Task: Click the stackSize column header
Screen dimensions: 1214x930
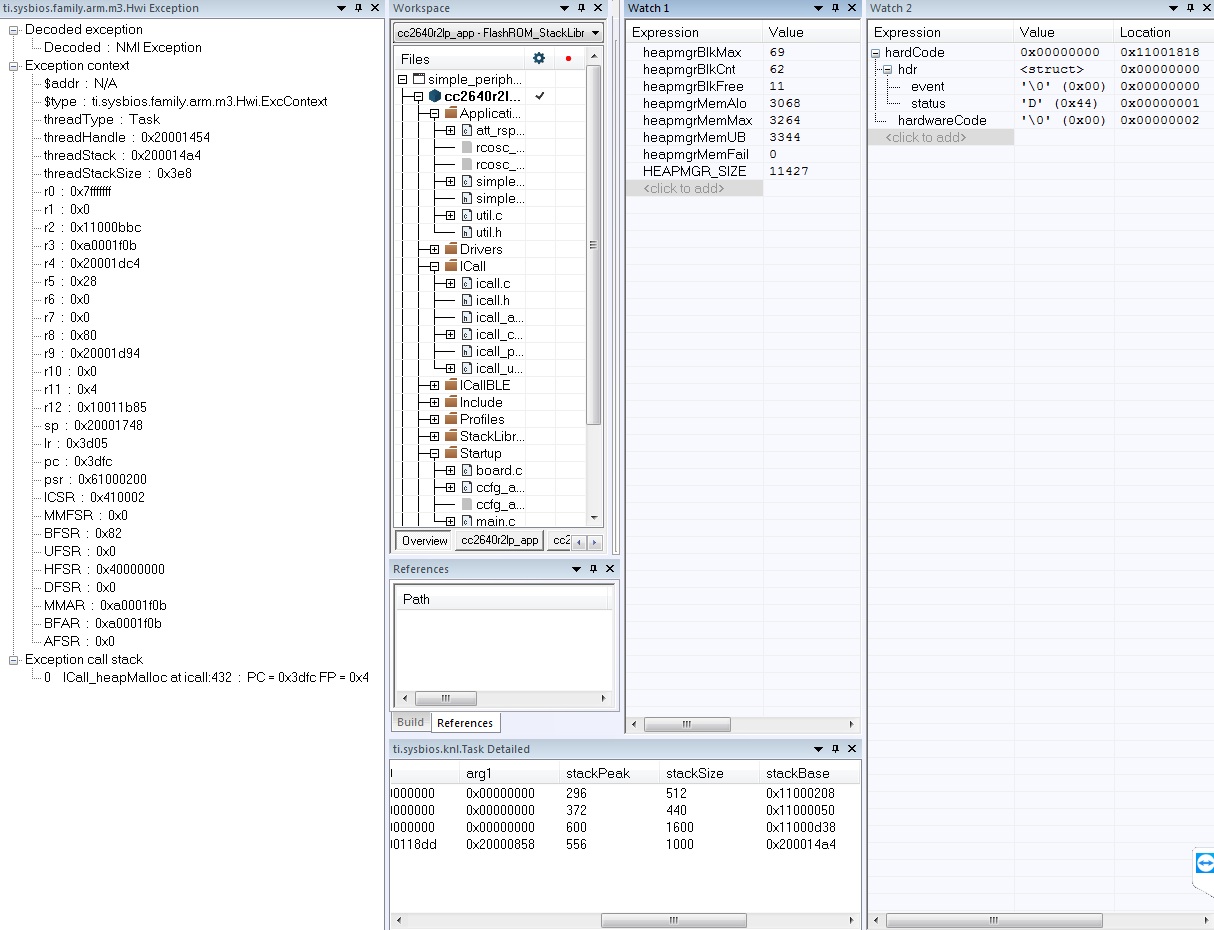Action: coord(710,773)
